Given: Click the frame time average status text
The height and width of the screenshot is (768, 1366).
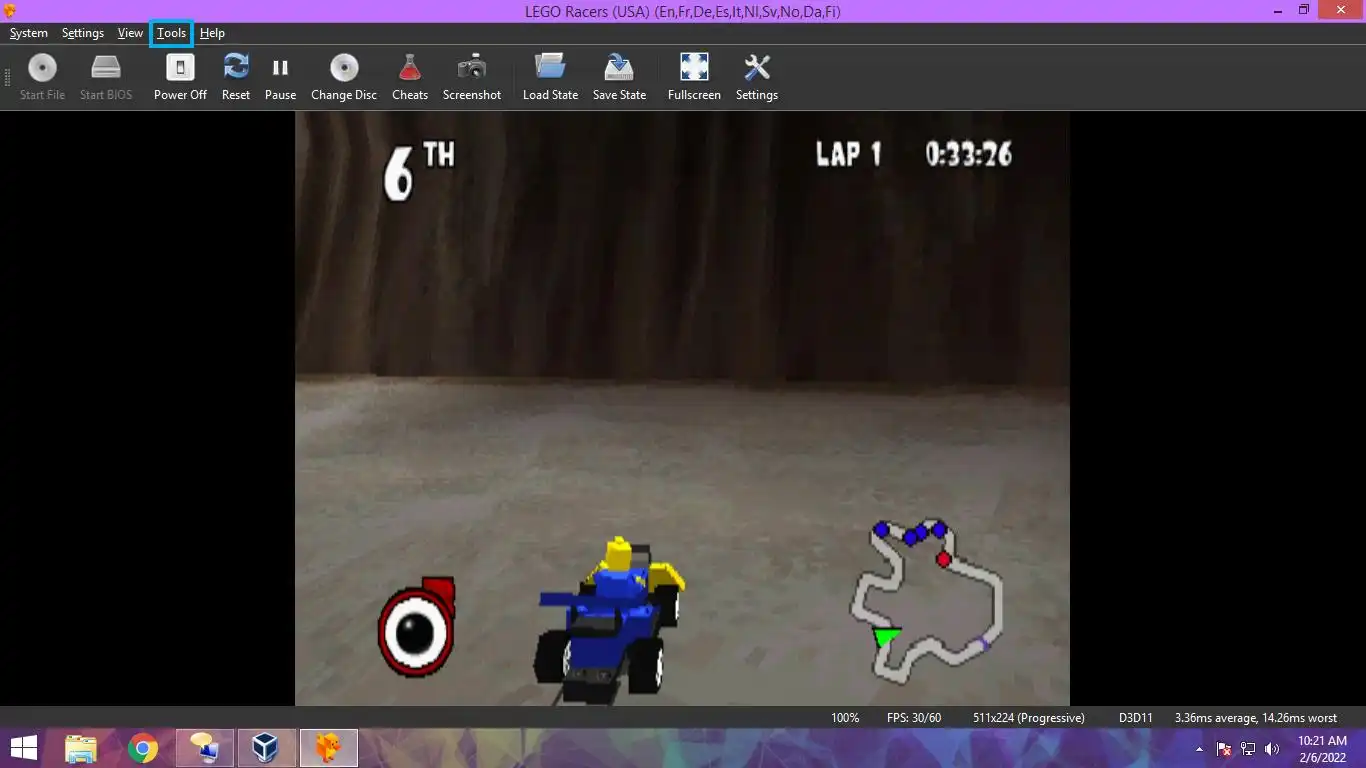Looking at the screenshot, I should click(1255, 718).
